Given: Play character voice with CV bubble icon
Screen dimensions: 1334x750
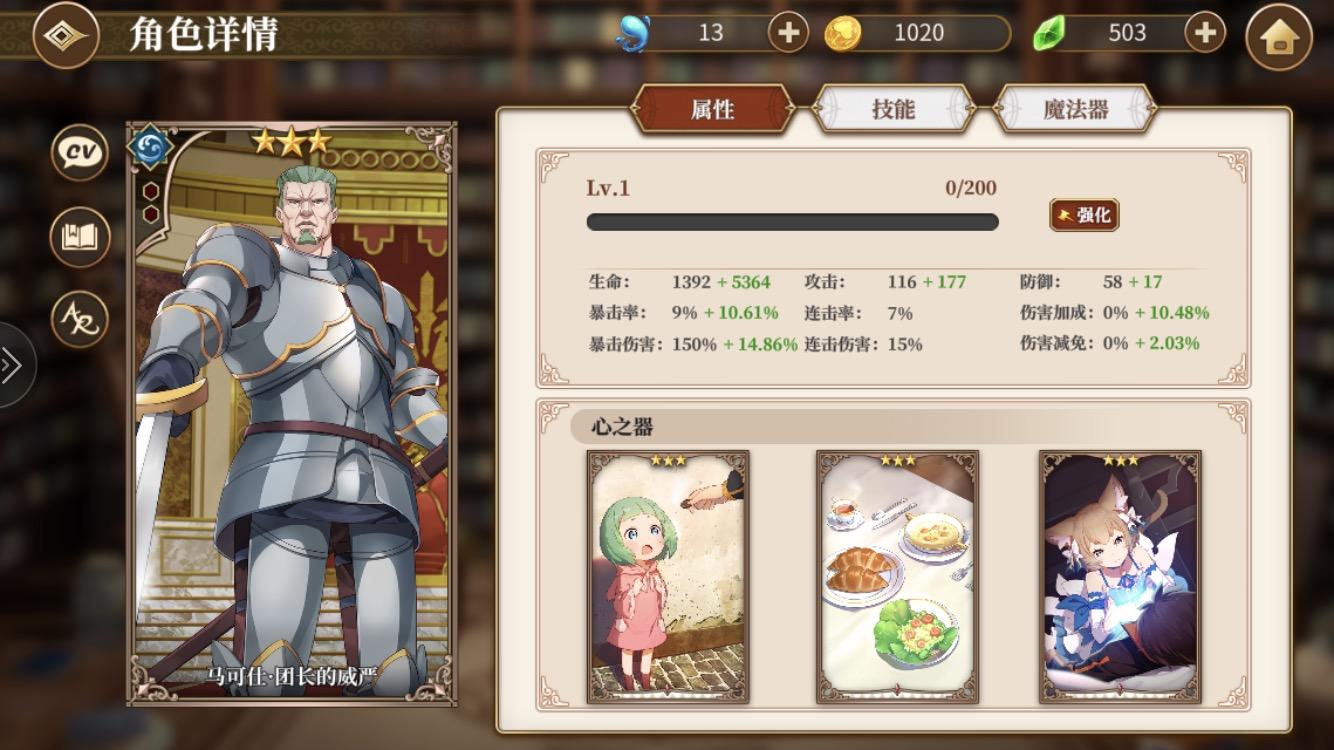Looking at the screenshot, I should [80, 153].
